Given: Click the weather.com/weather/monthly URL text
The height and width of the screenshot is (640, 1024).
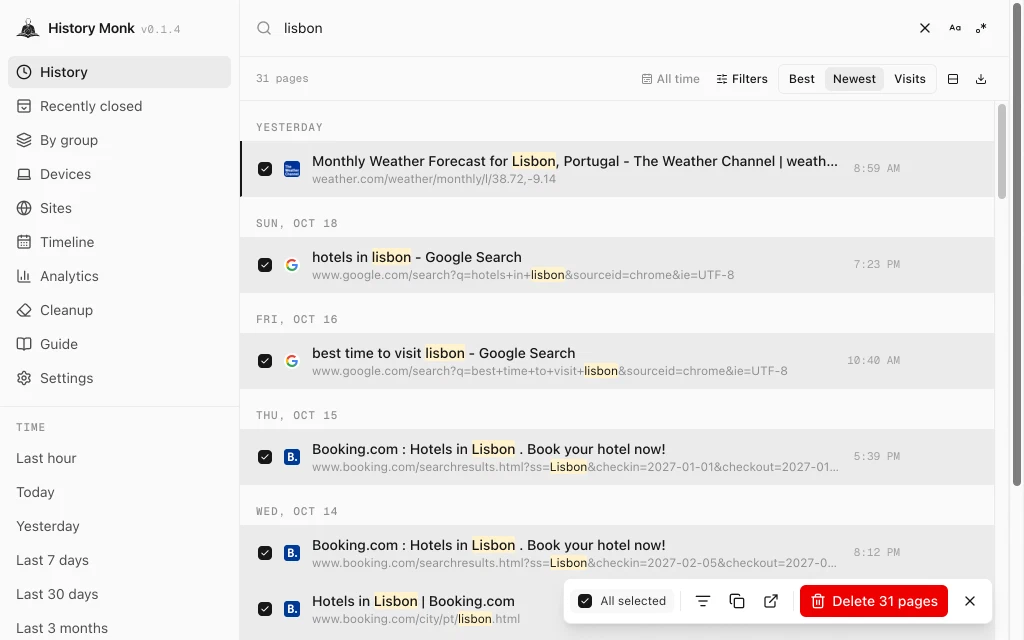Looking at the screenshot, I should coord(434,179).
